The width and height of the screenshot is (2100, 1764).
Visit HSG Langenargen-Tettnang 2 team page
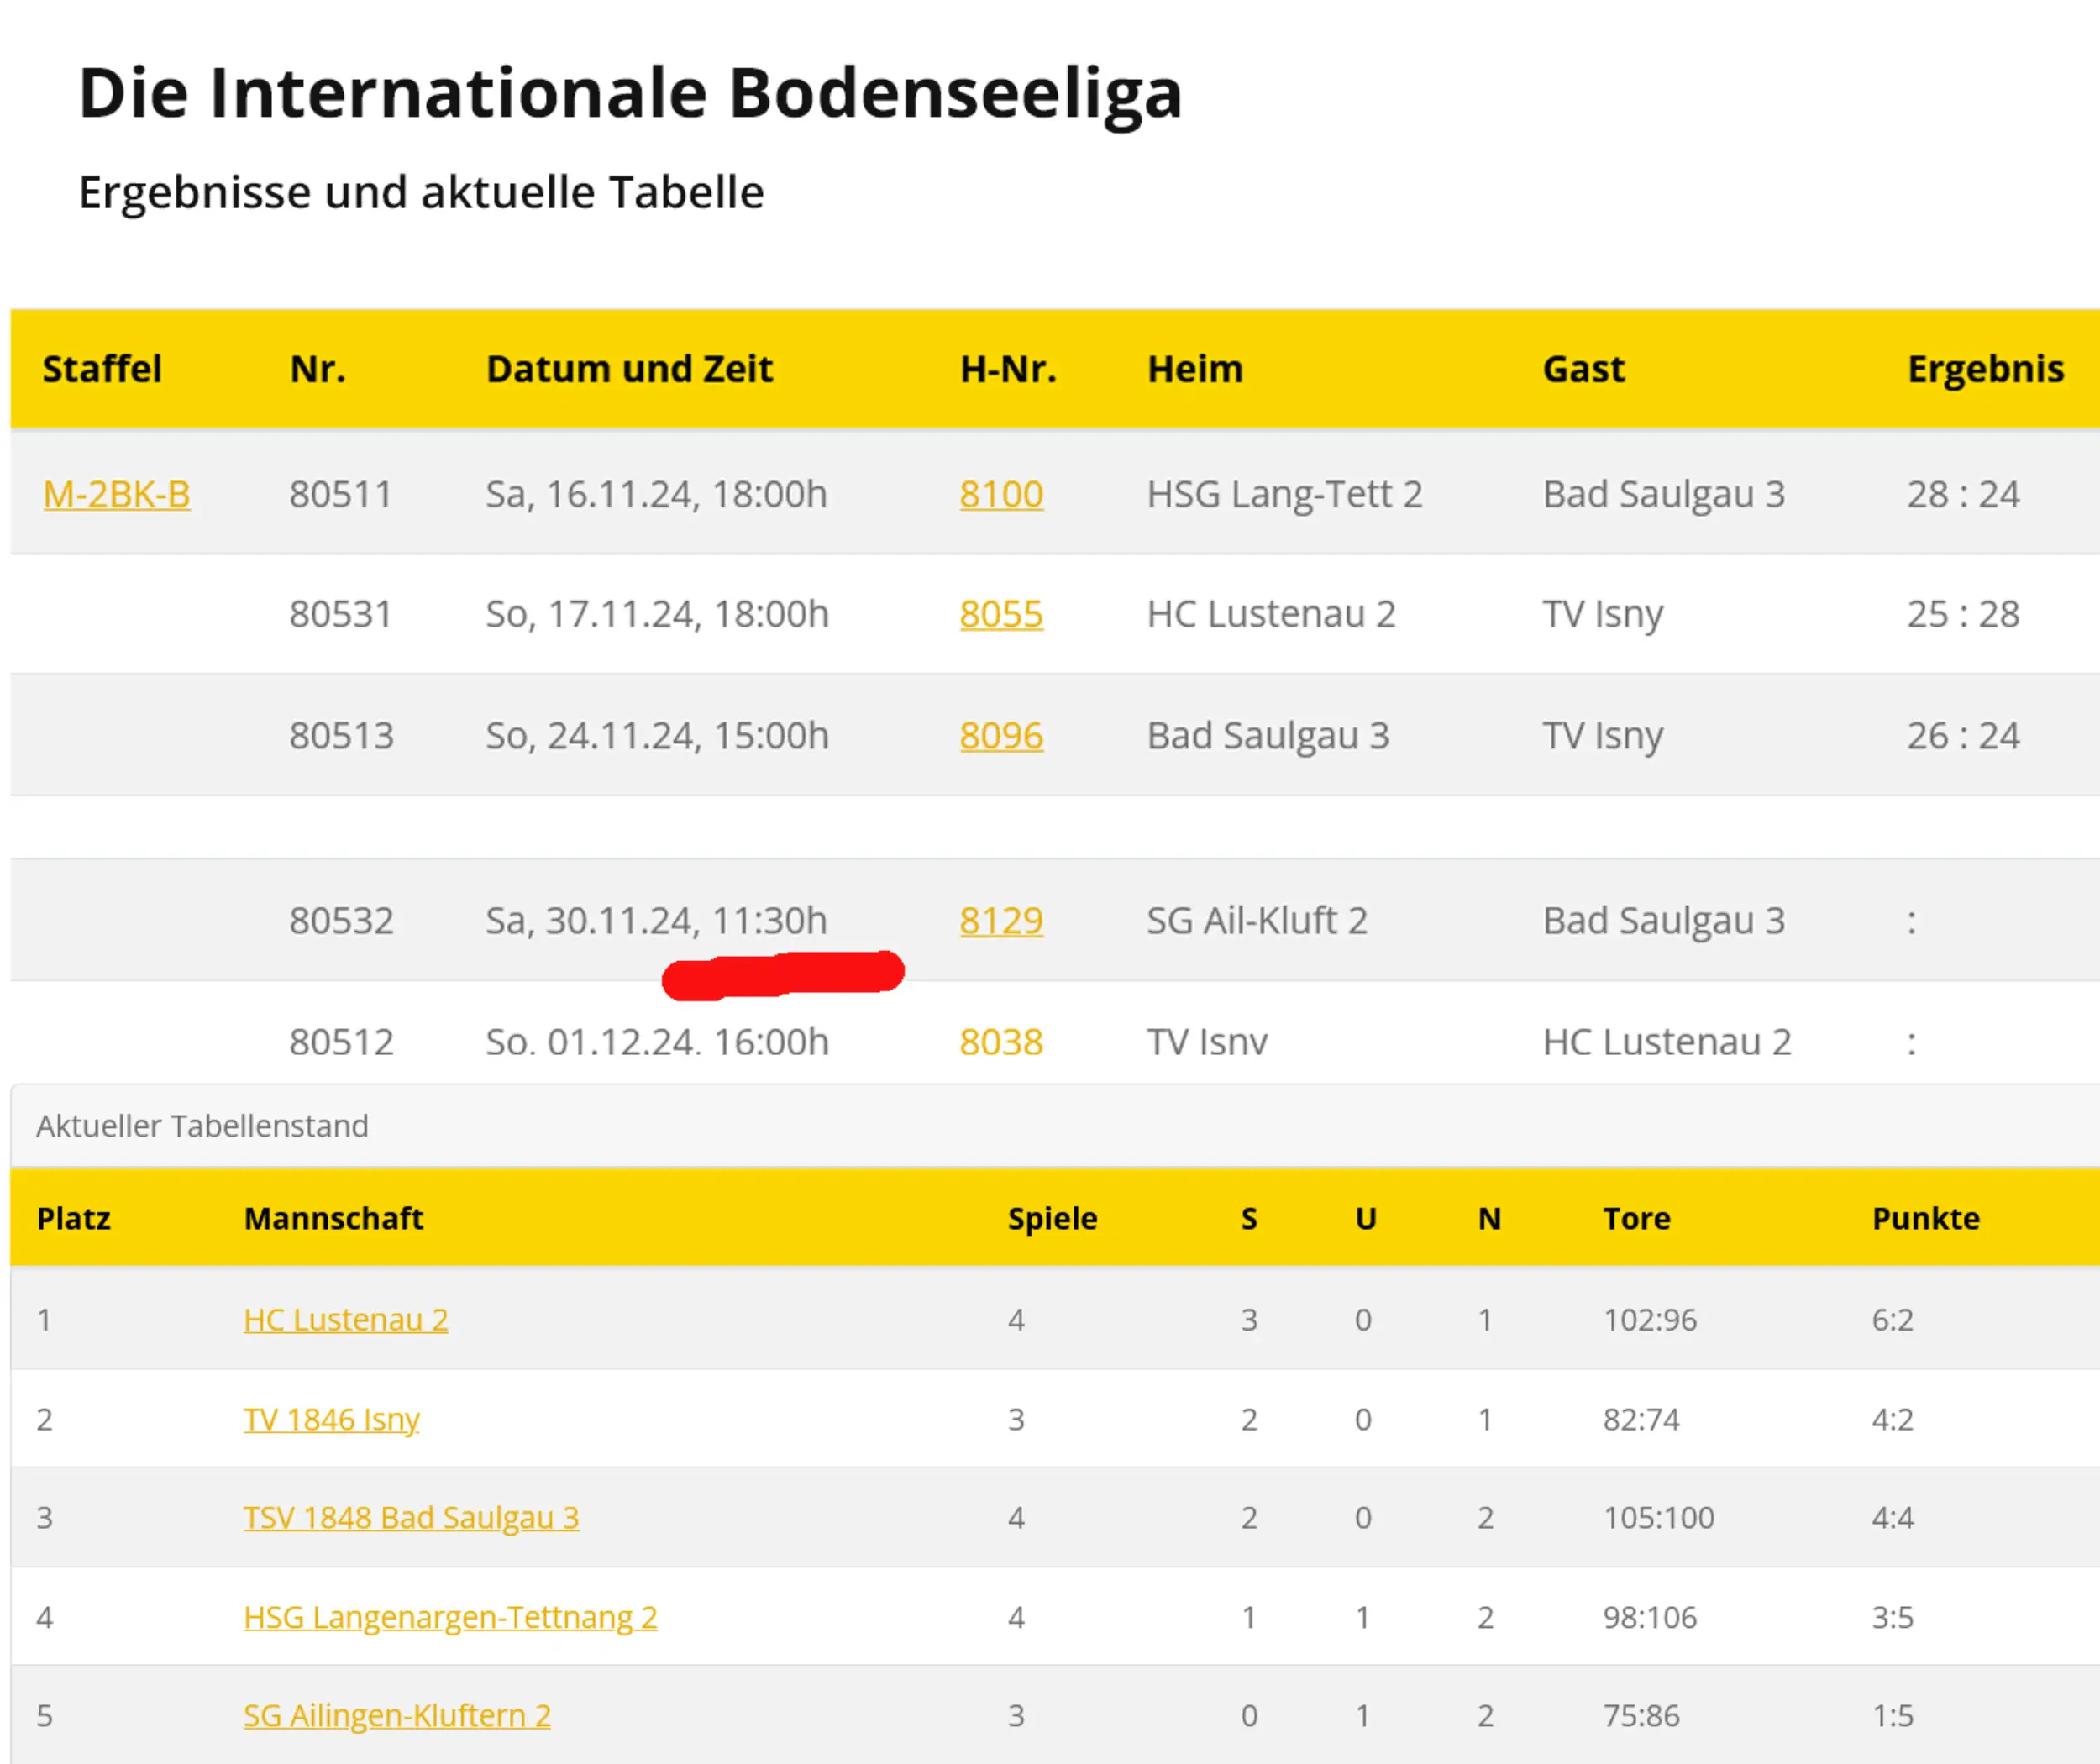[x=450, y=1617]
